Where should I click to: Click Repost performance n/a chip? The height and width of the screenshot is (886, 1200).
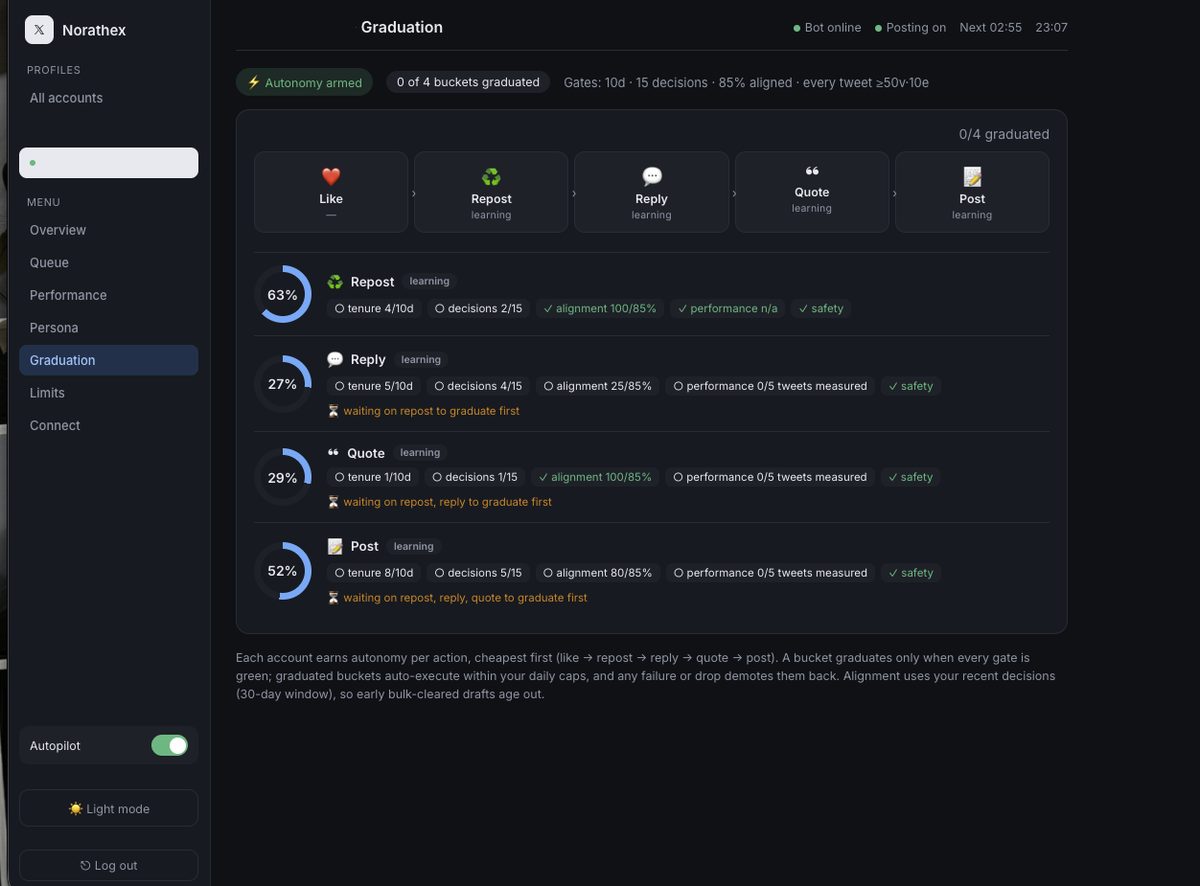click(x=728, y=308)
